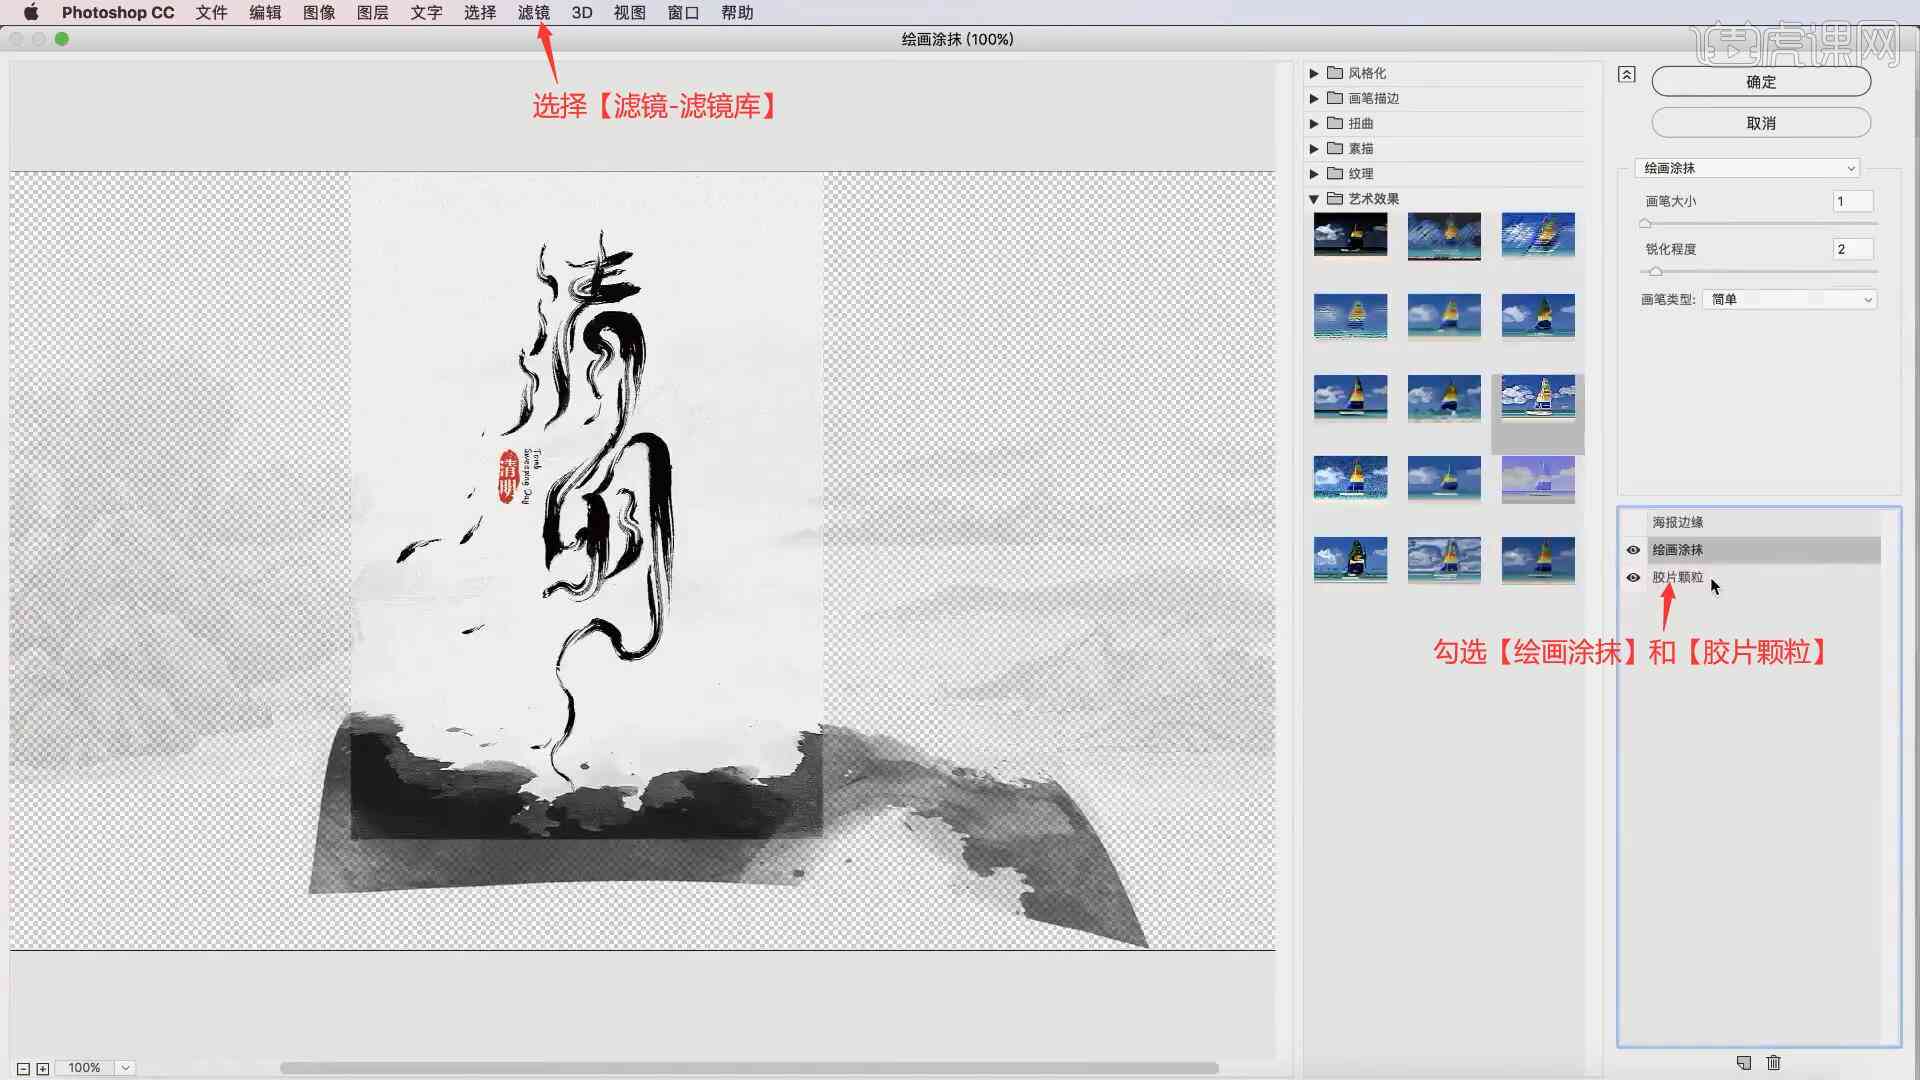Open the 视图 menu

[630, 12]
